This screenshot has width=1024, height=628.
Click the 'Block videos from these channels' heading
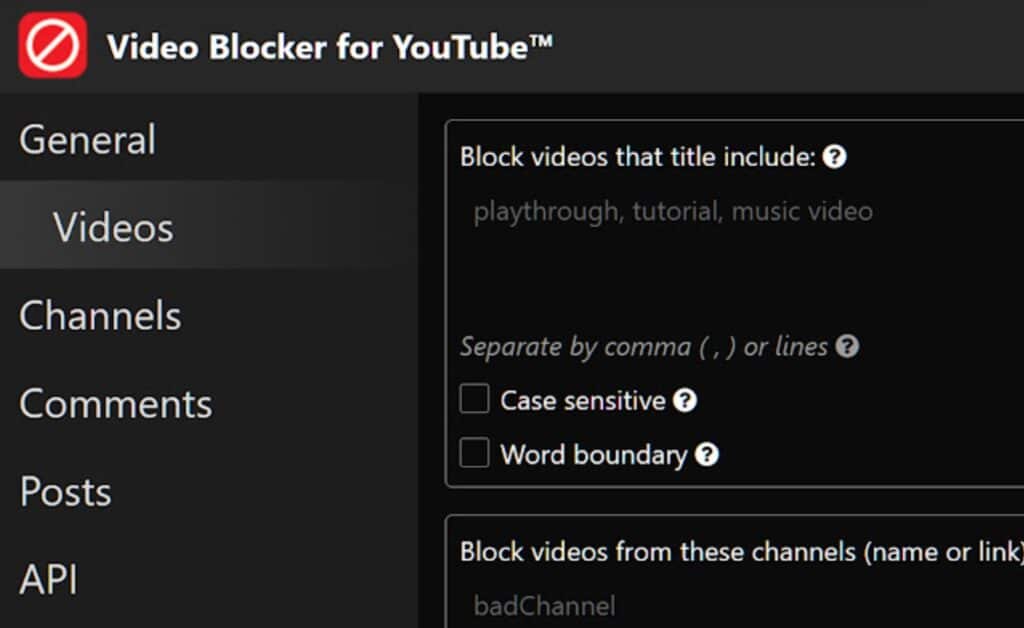(x=741, y=552)
